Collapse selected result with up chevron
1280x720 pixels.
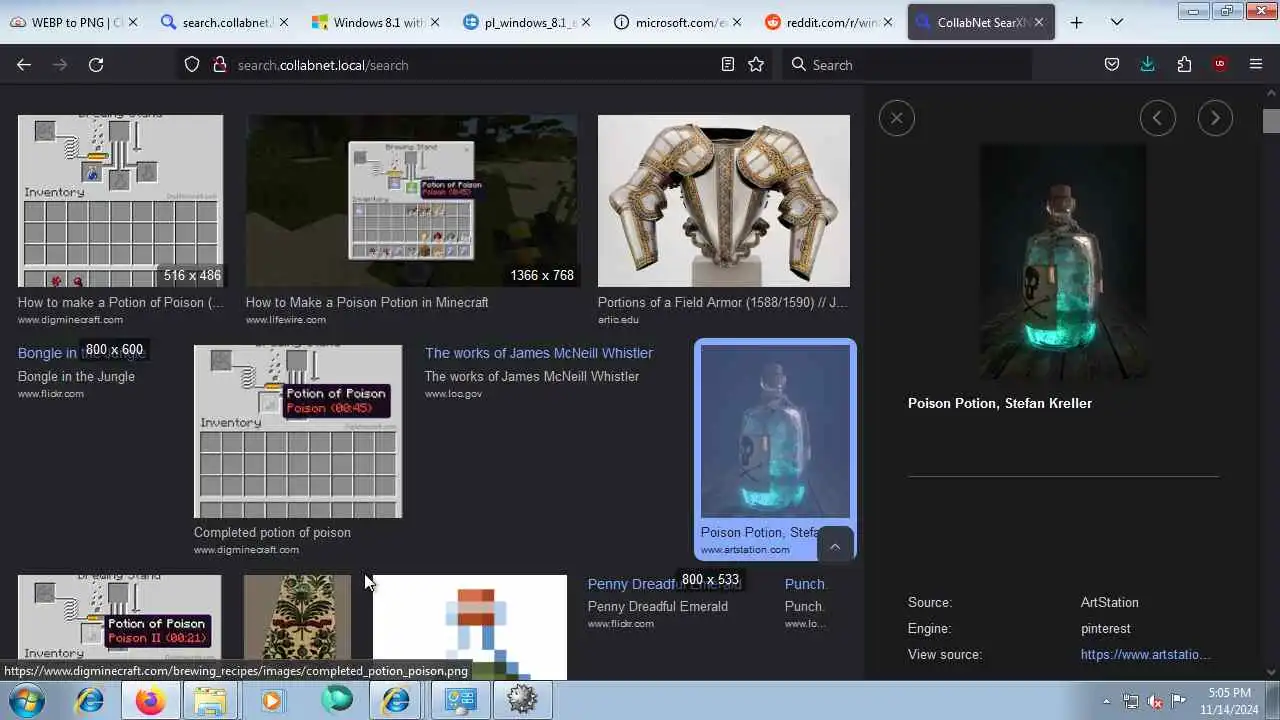pos(835,546)
